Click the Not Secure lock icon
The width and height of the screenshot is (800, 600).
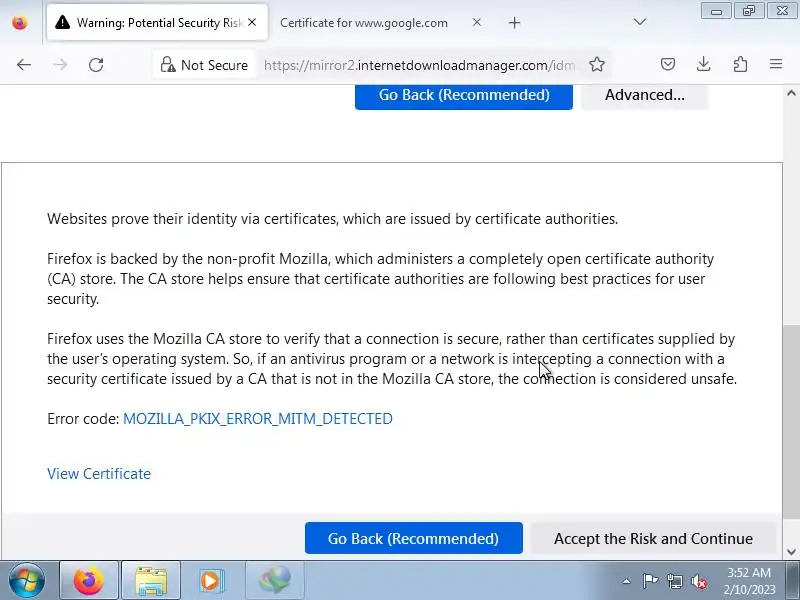(168, 65)
